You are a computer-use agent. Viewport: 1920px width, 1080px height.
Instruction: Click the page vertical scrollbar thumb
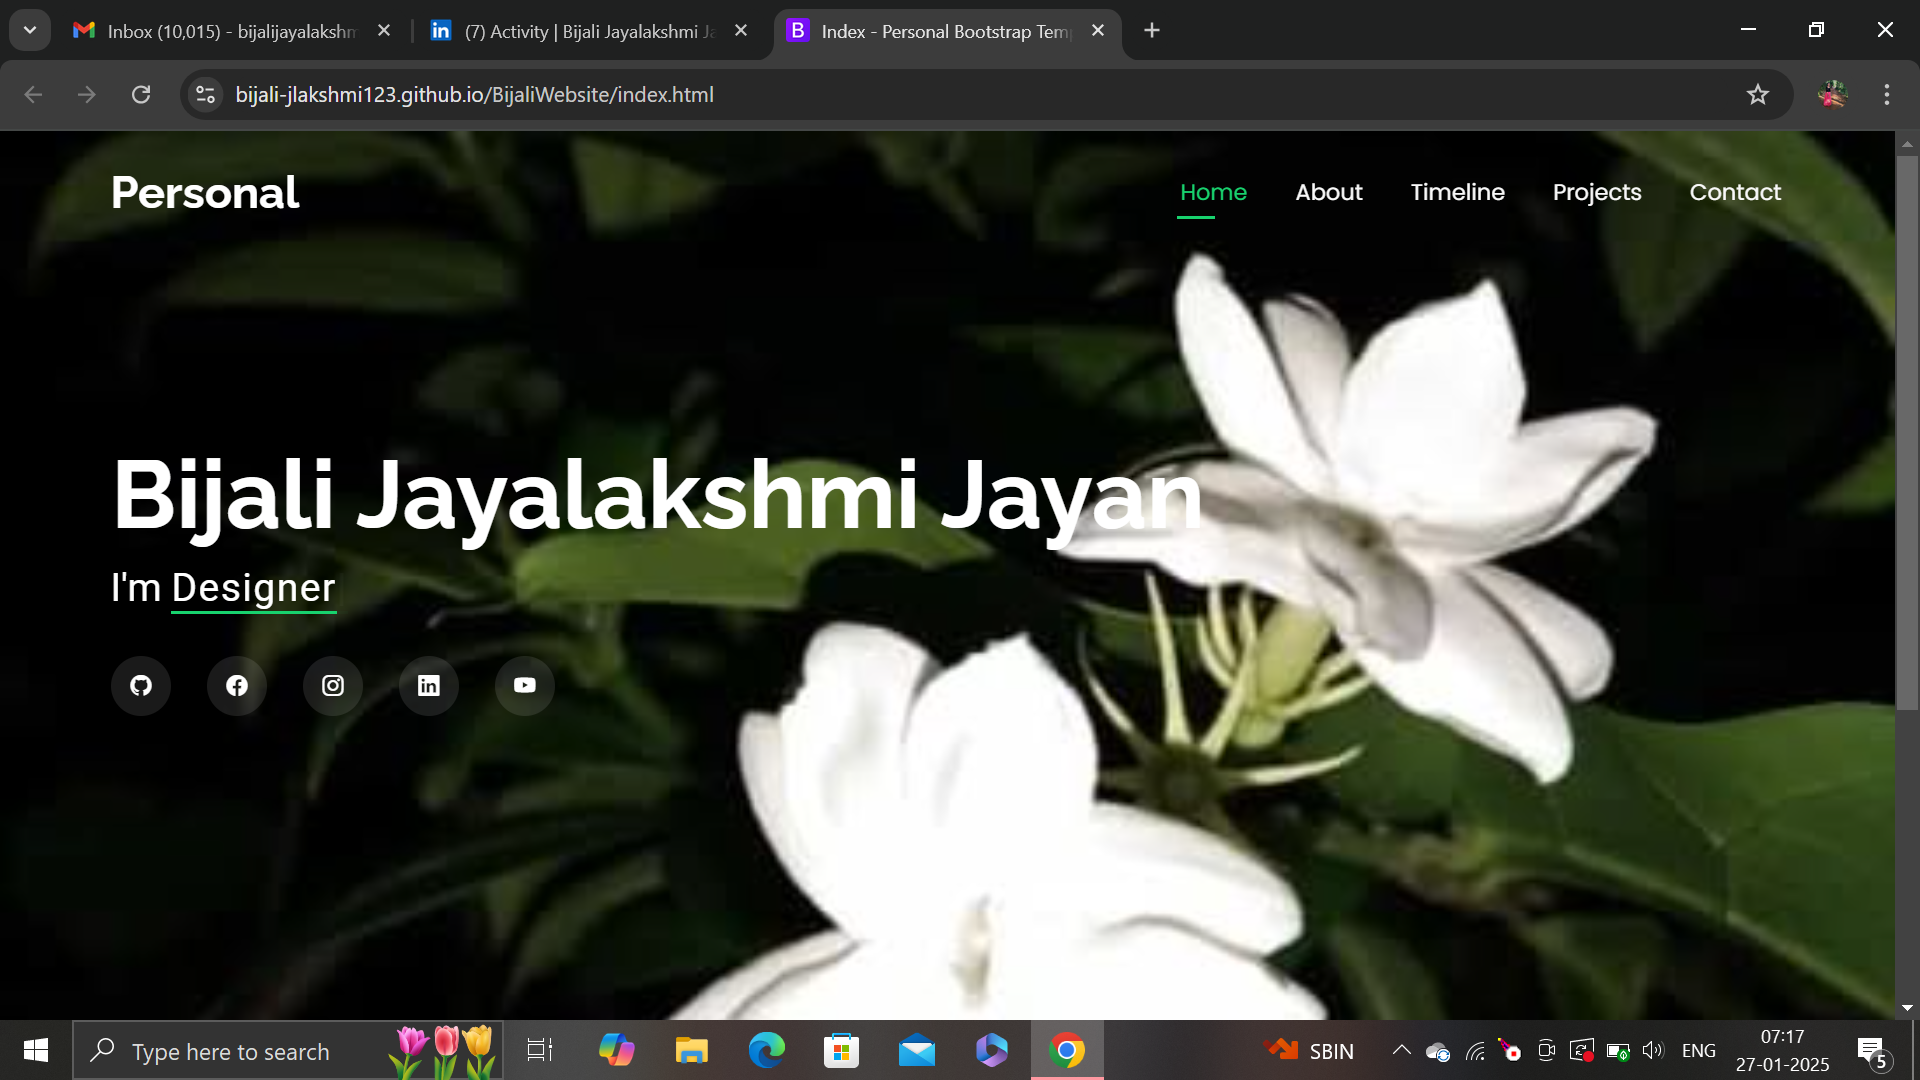coord(1907,430)
